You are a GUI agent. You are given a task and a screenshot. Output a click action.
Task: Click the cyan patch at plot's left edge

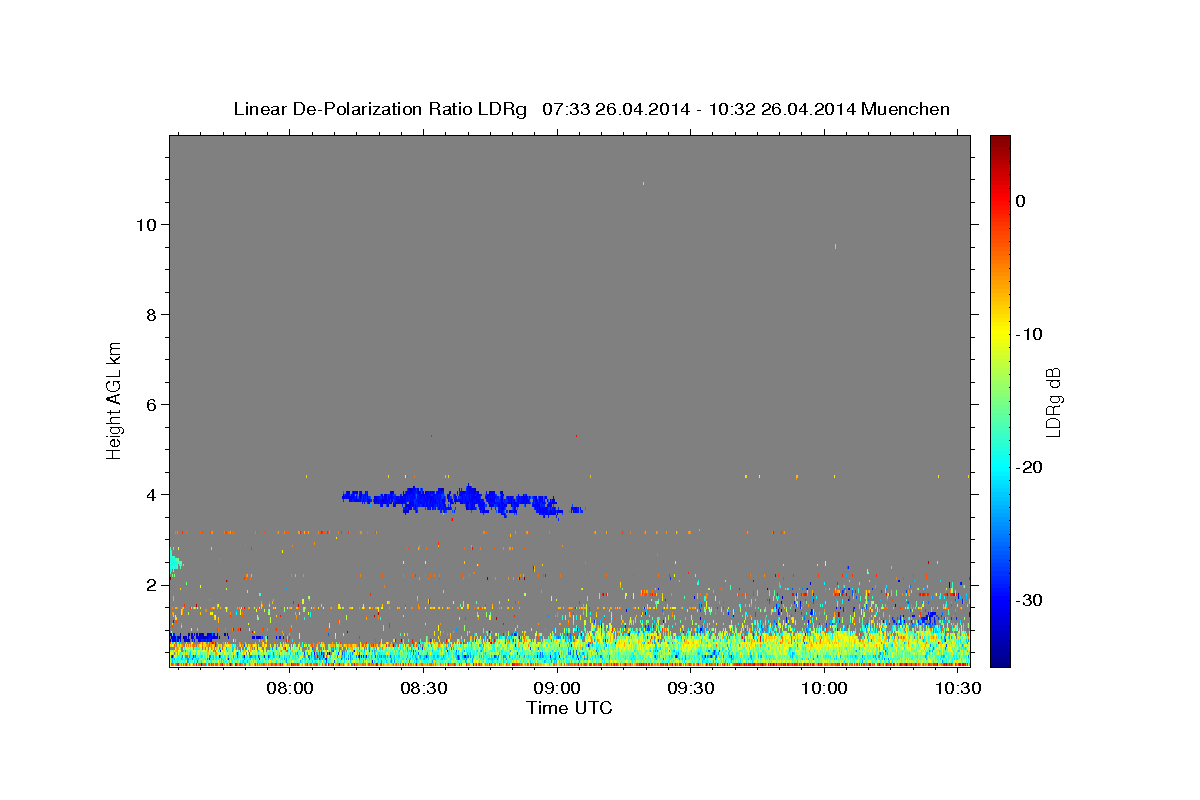(x=175, y=563)
